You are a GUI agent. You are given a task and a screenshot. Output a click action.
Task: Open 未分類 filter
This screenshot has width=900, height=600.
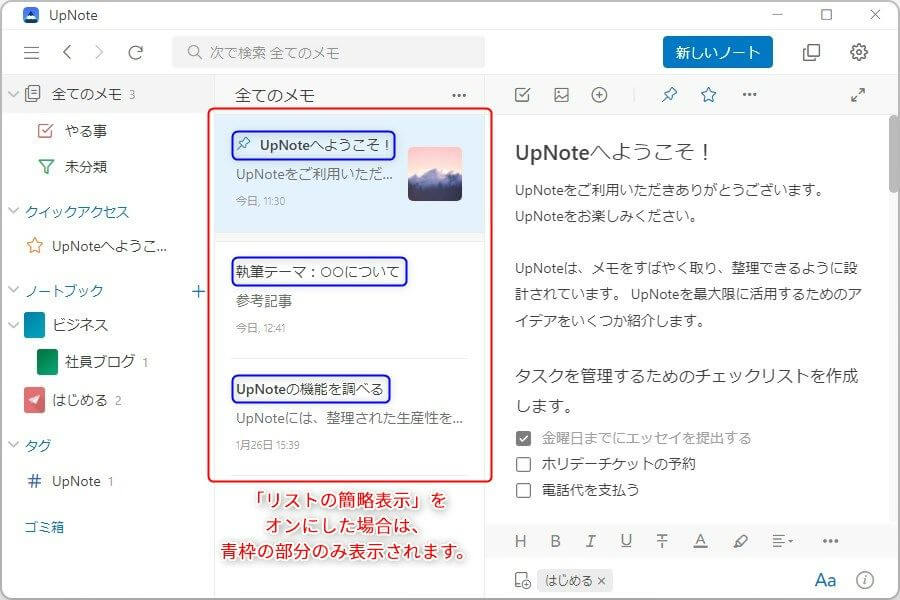[x=85, y=167]
